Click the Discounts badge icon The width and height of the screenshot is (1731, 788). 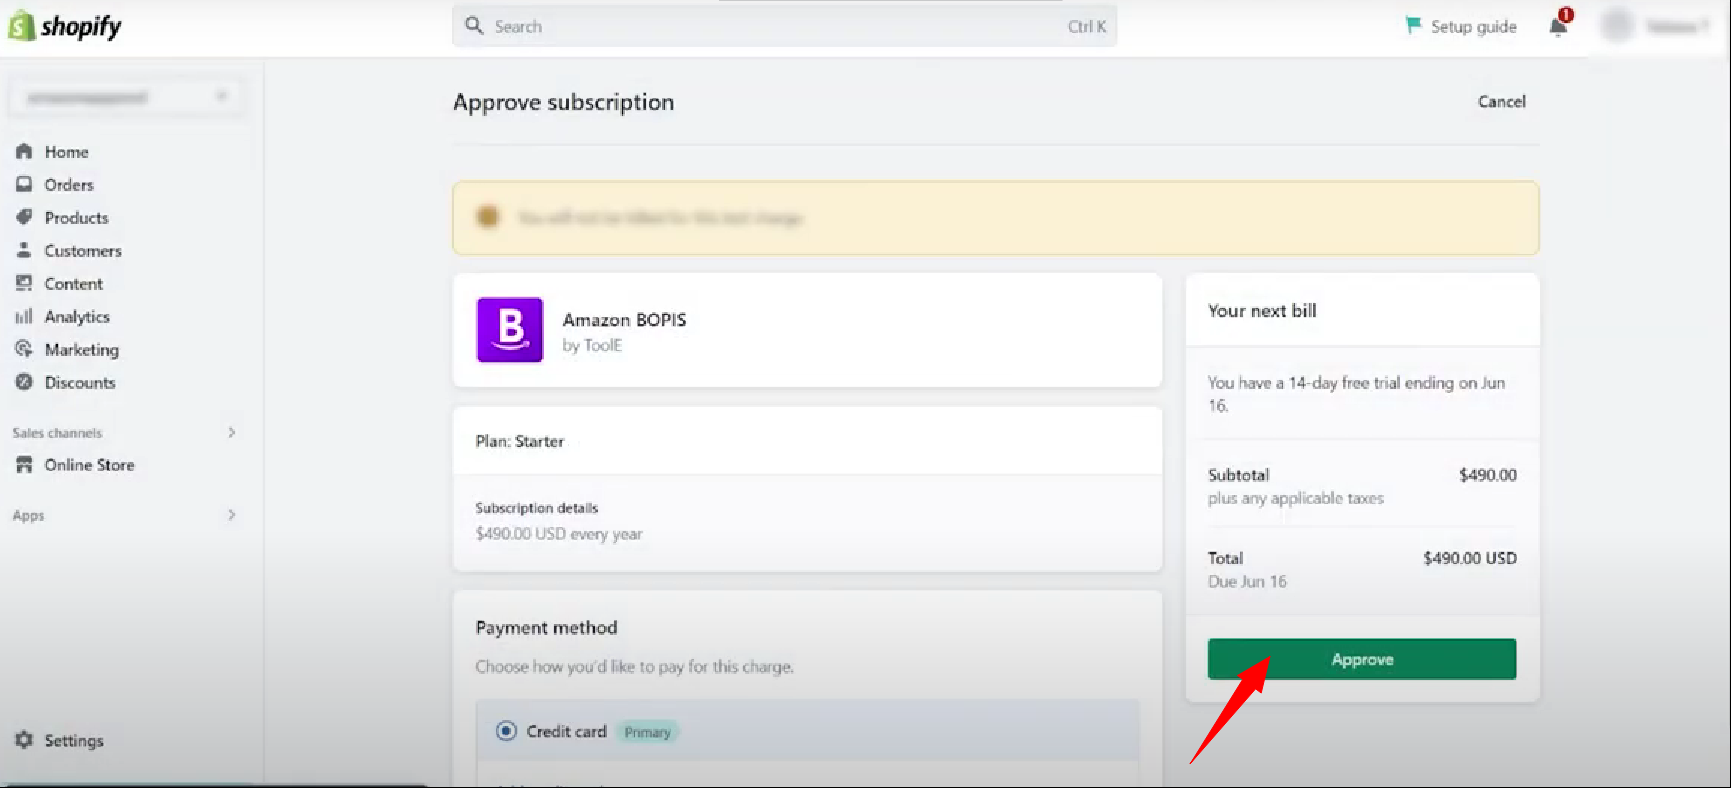click(x=24, y=382)
